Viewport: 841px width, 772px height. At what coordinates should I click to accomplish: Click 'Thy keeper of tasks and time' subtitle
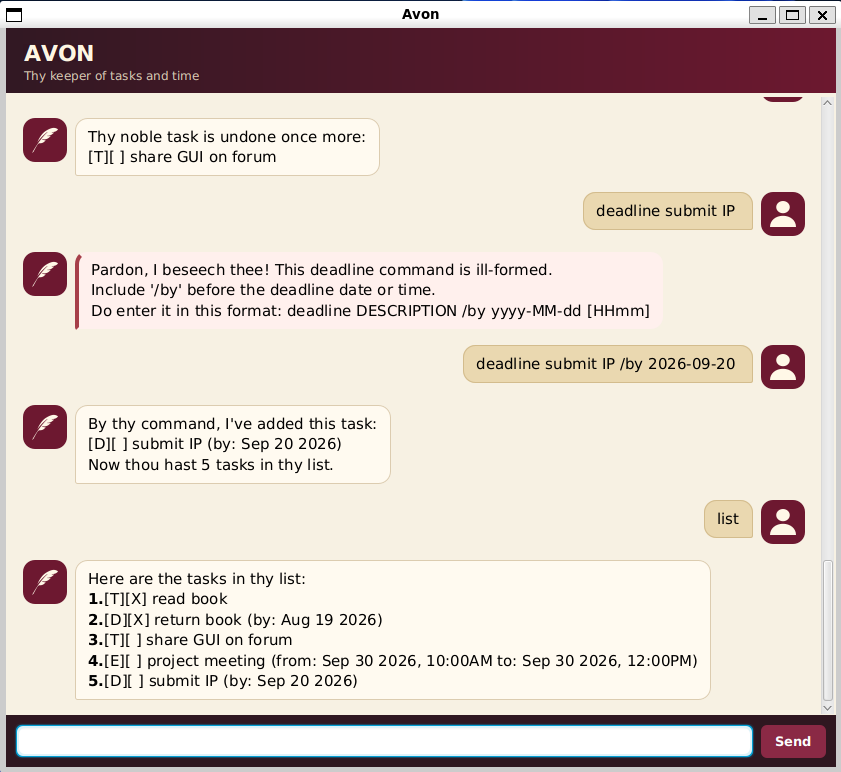pyautogui.click(x=112, y=76)
